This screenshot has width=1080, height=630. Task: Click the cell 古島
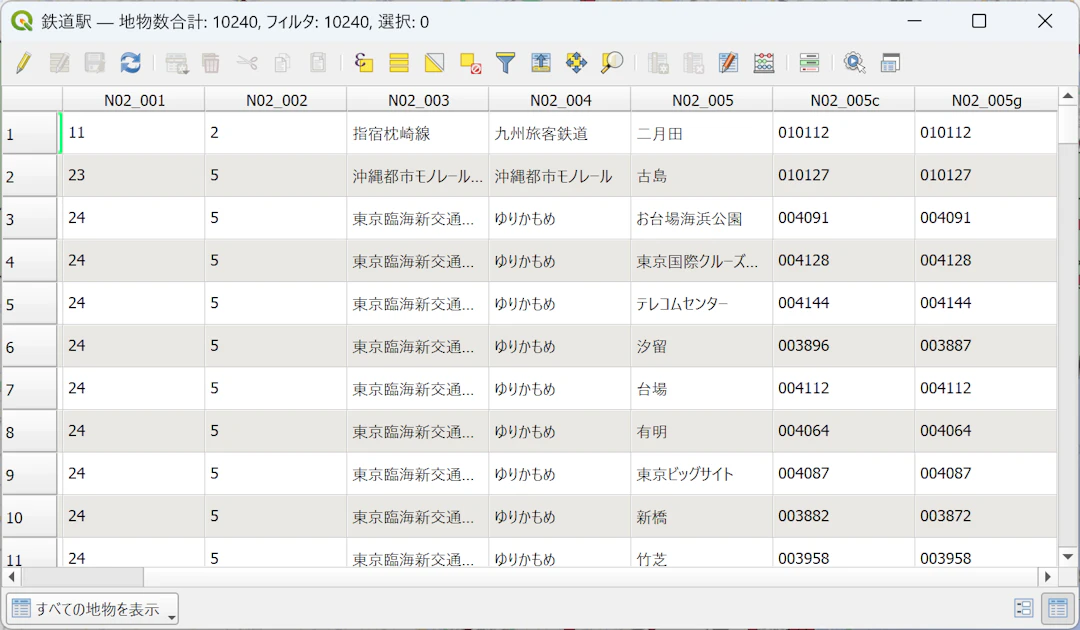(x=701, y=176)
